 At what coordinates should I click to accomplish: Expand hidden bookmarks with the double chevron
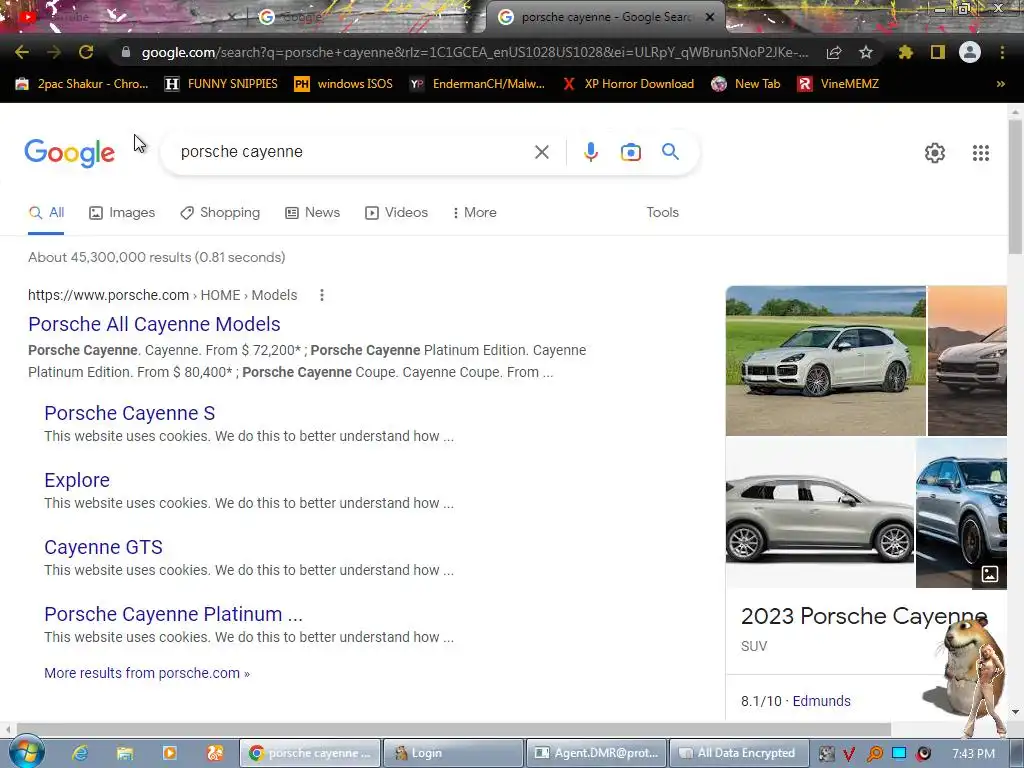1000,84
